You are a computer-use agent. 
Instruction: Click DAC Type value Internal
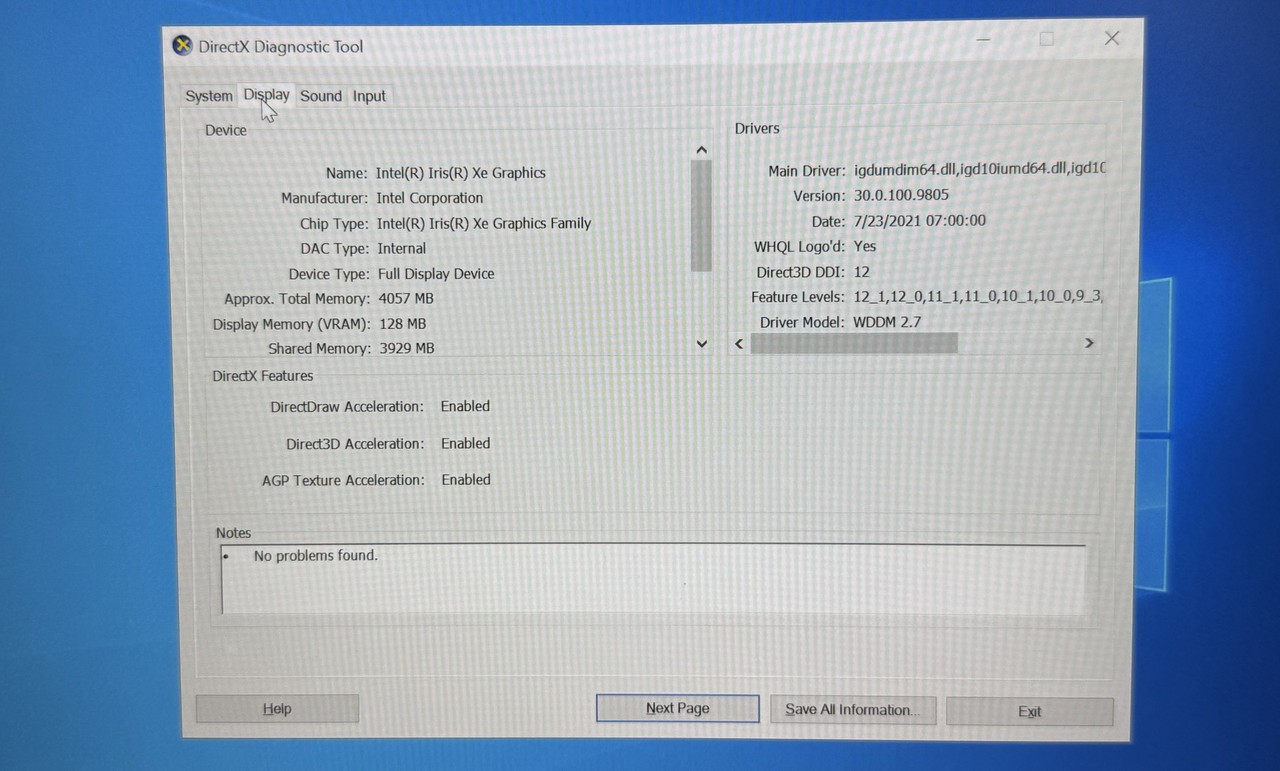click(x=402, y=248)
